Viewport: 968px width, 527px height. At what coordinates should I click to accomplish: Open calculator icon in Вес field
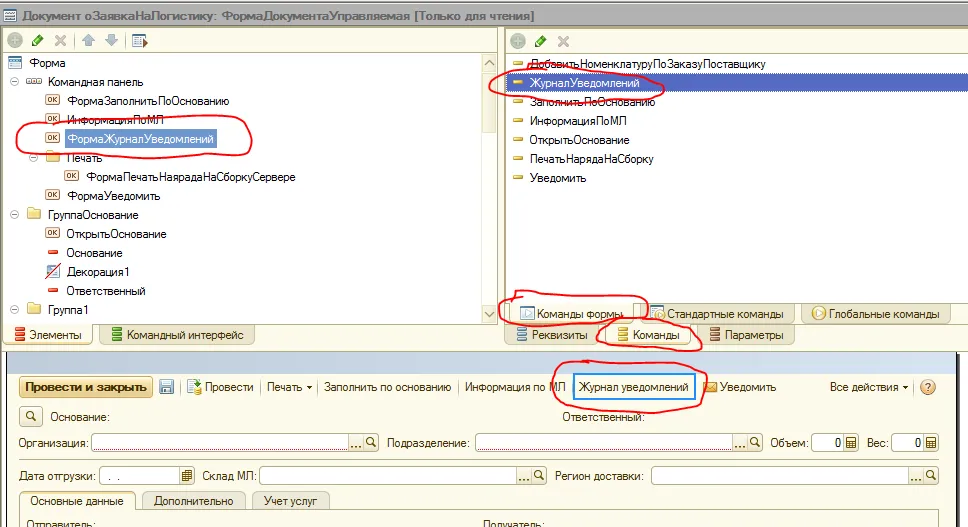click(x=931, y=442)
